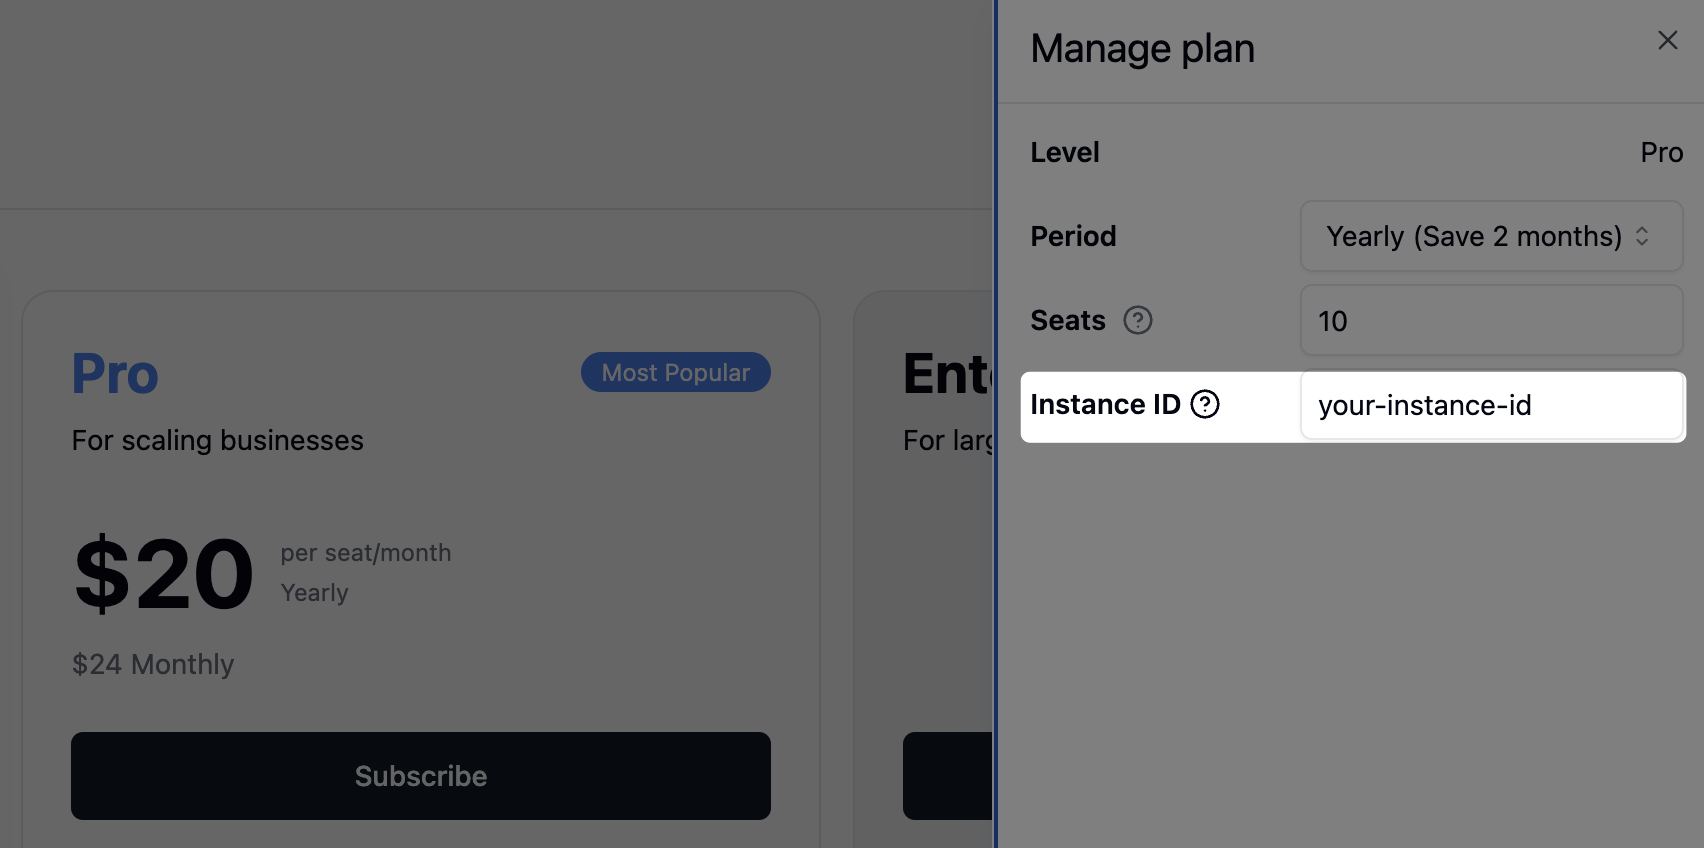1704x848 pixels.
Task: Open the Yearly (Save 2 months) selector
Action: pyautogui.click(x=1490, y=236)
